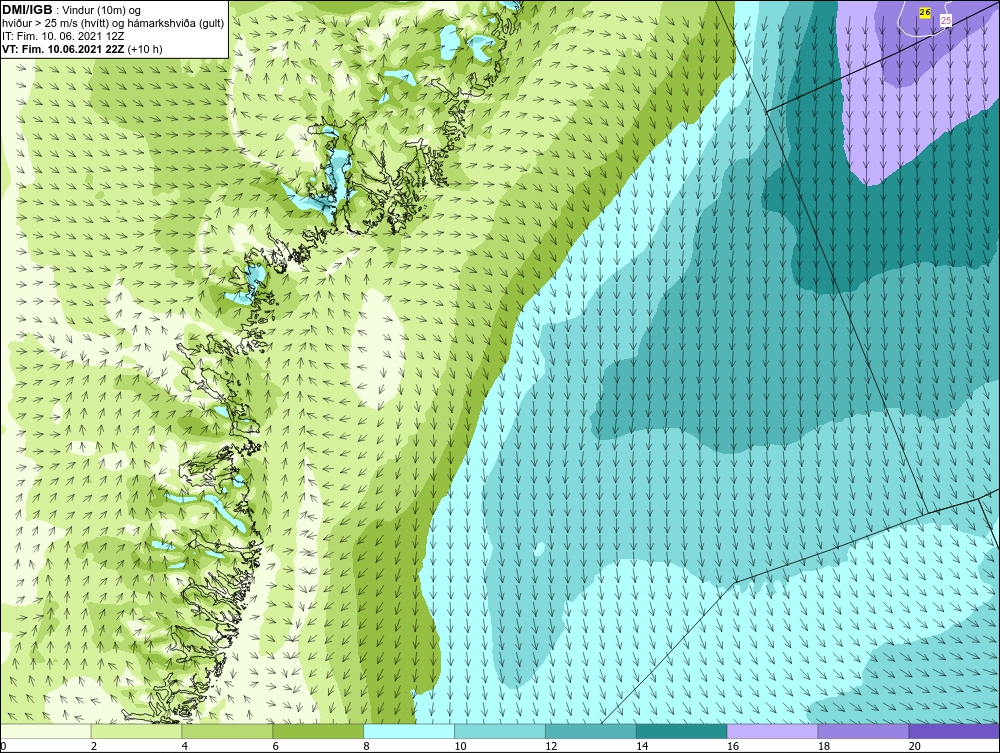The image size is (1000, 753).
Task: Click legend value 2
Action: click(94, 746)
